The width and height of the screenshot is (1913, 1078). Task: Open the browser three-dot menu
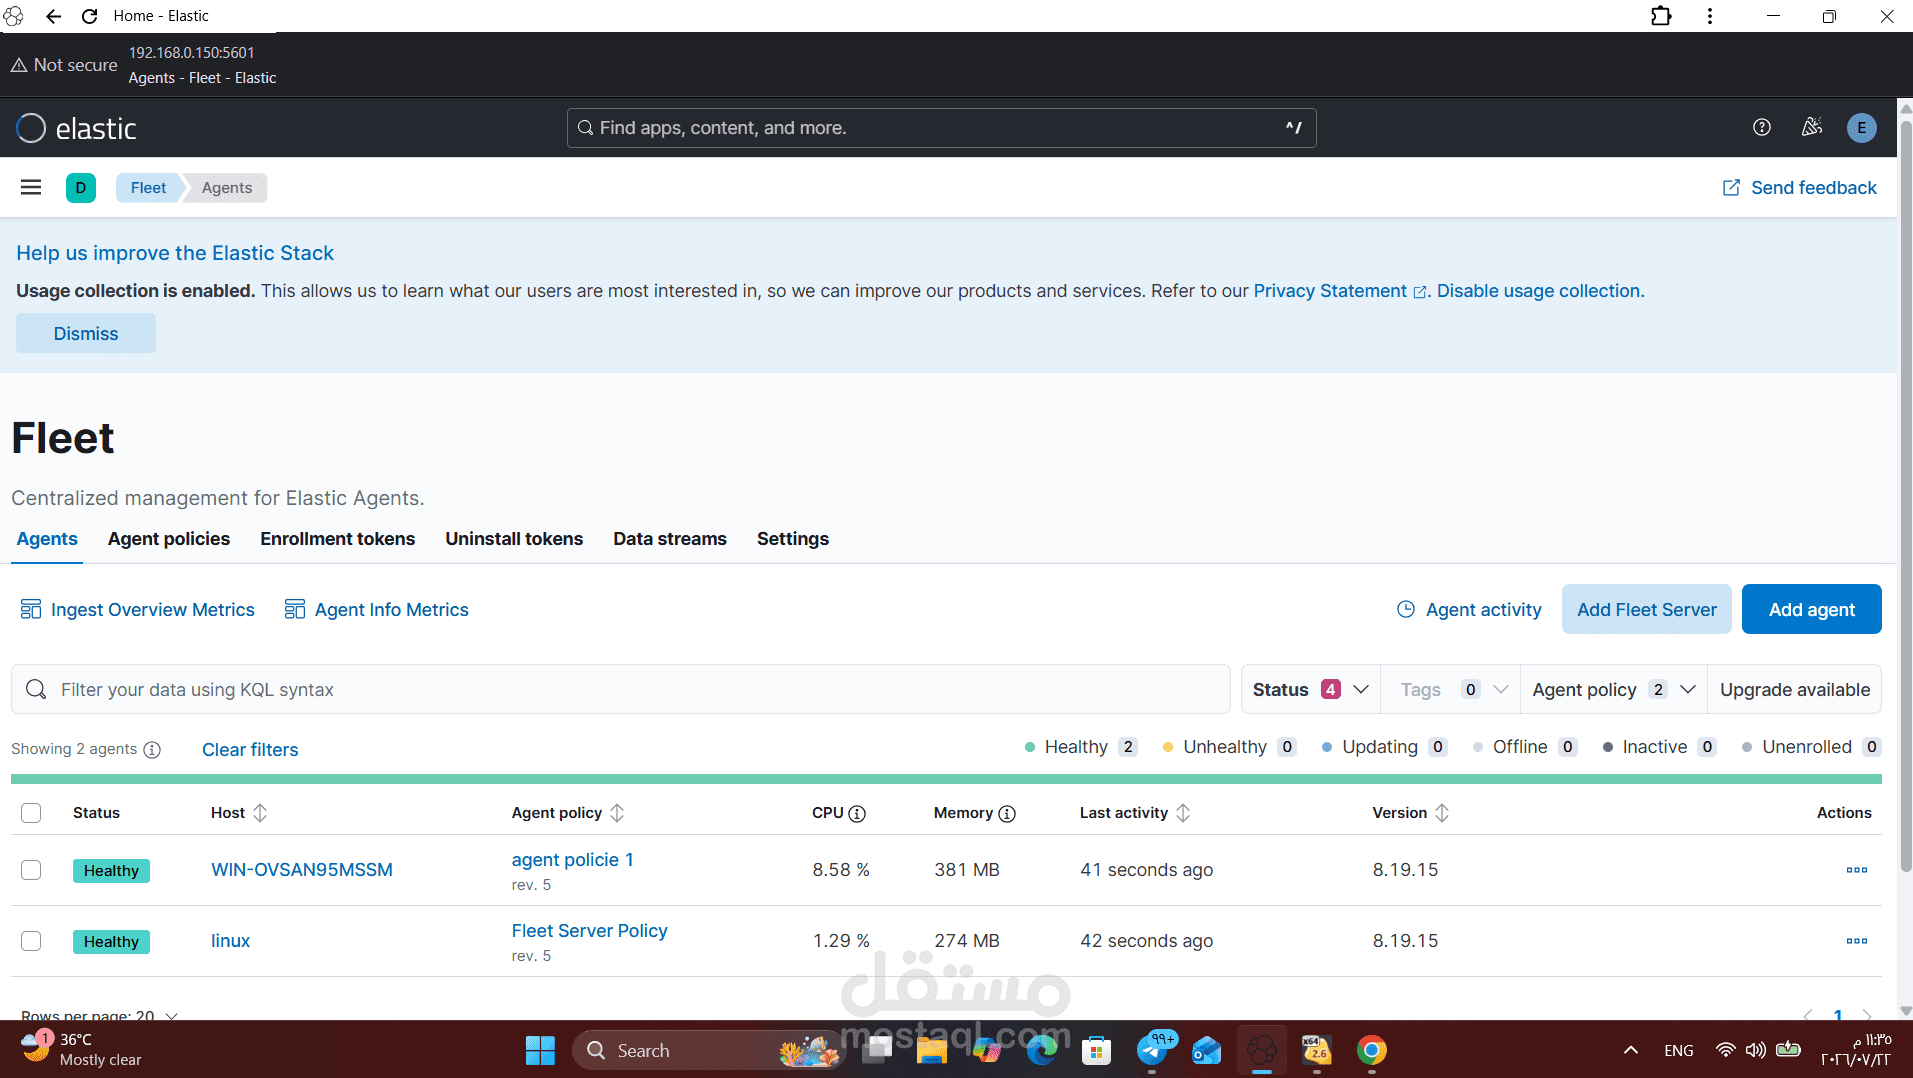coord(1710,16)
